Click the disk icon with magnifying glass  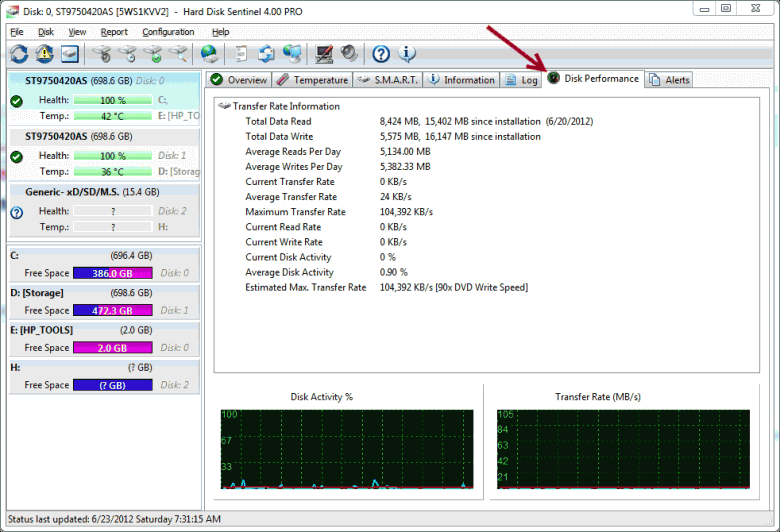coord(179,54)
